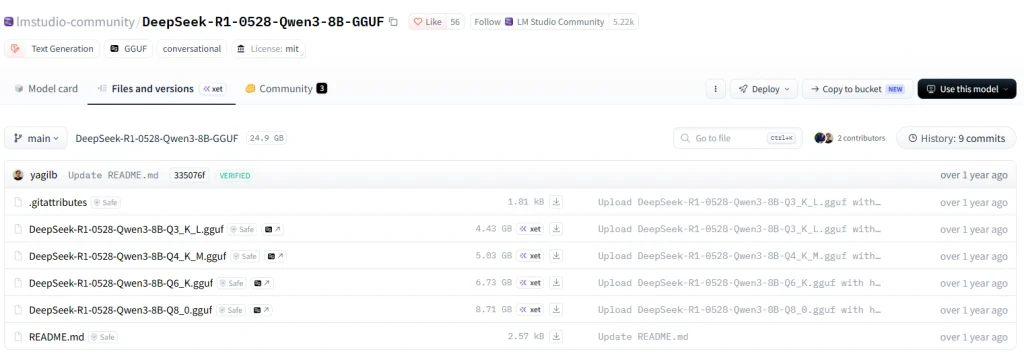This screenshot has width=1024, height=360.
Task: Download the Q8_0.gguf file
Action: point(556,309)
